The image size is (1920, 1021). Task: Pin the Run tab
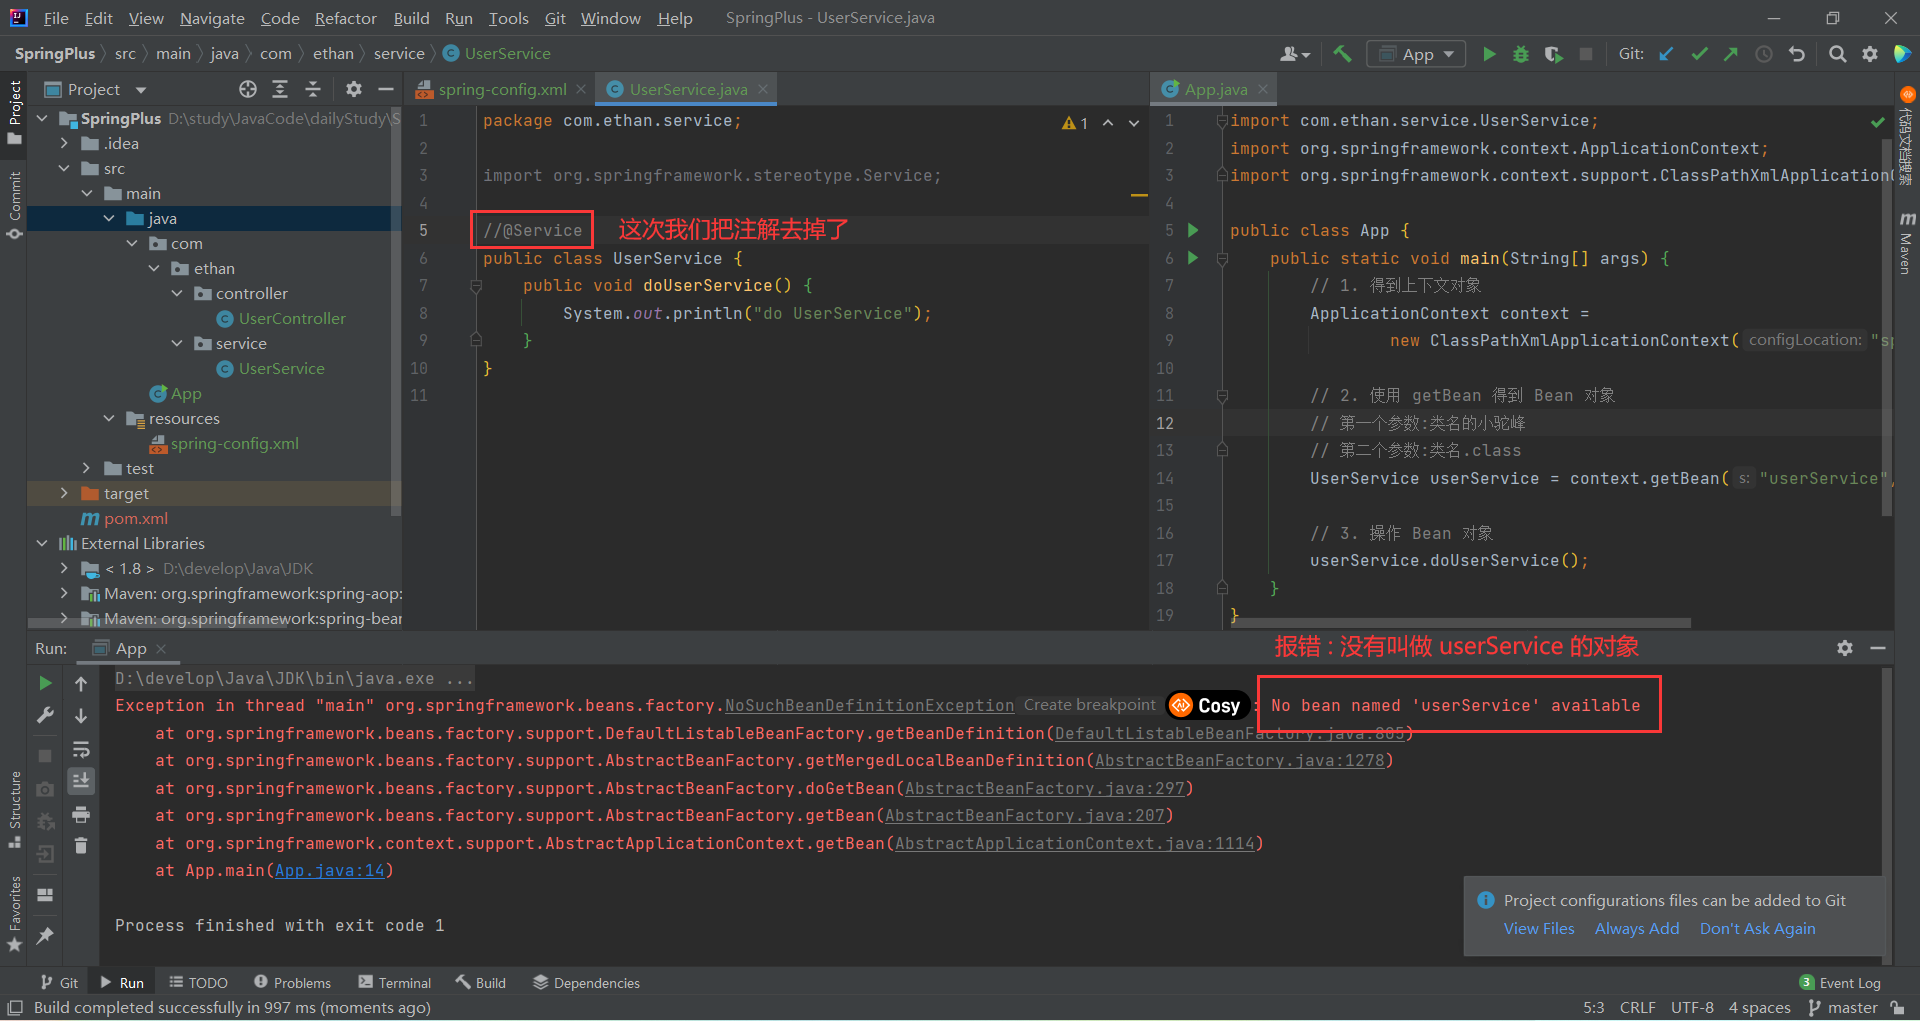click(45, 936)
